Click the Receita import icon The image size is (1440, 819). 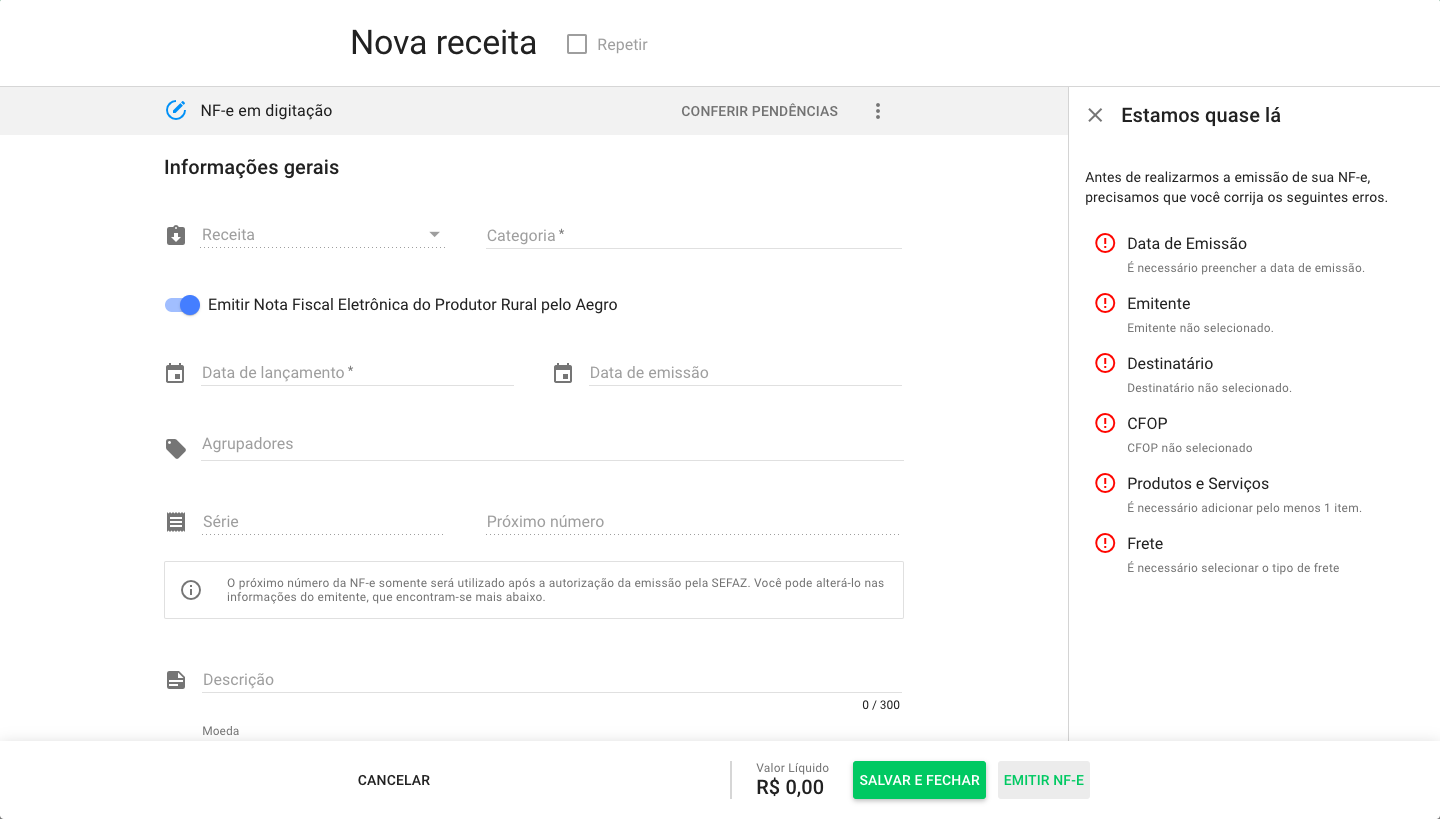175,235
